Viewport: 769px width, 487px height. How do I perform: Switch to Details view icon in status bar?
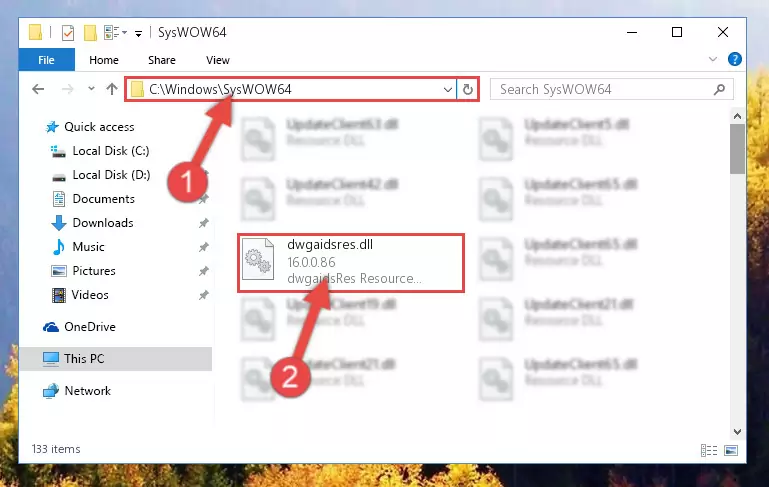(x=709, y=450)
